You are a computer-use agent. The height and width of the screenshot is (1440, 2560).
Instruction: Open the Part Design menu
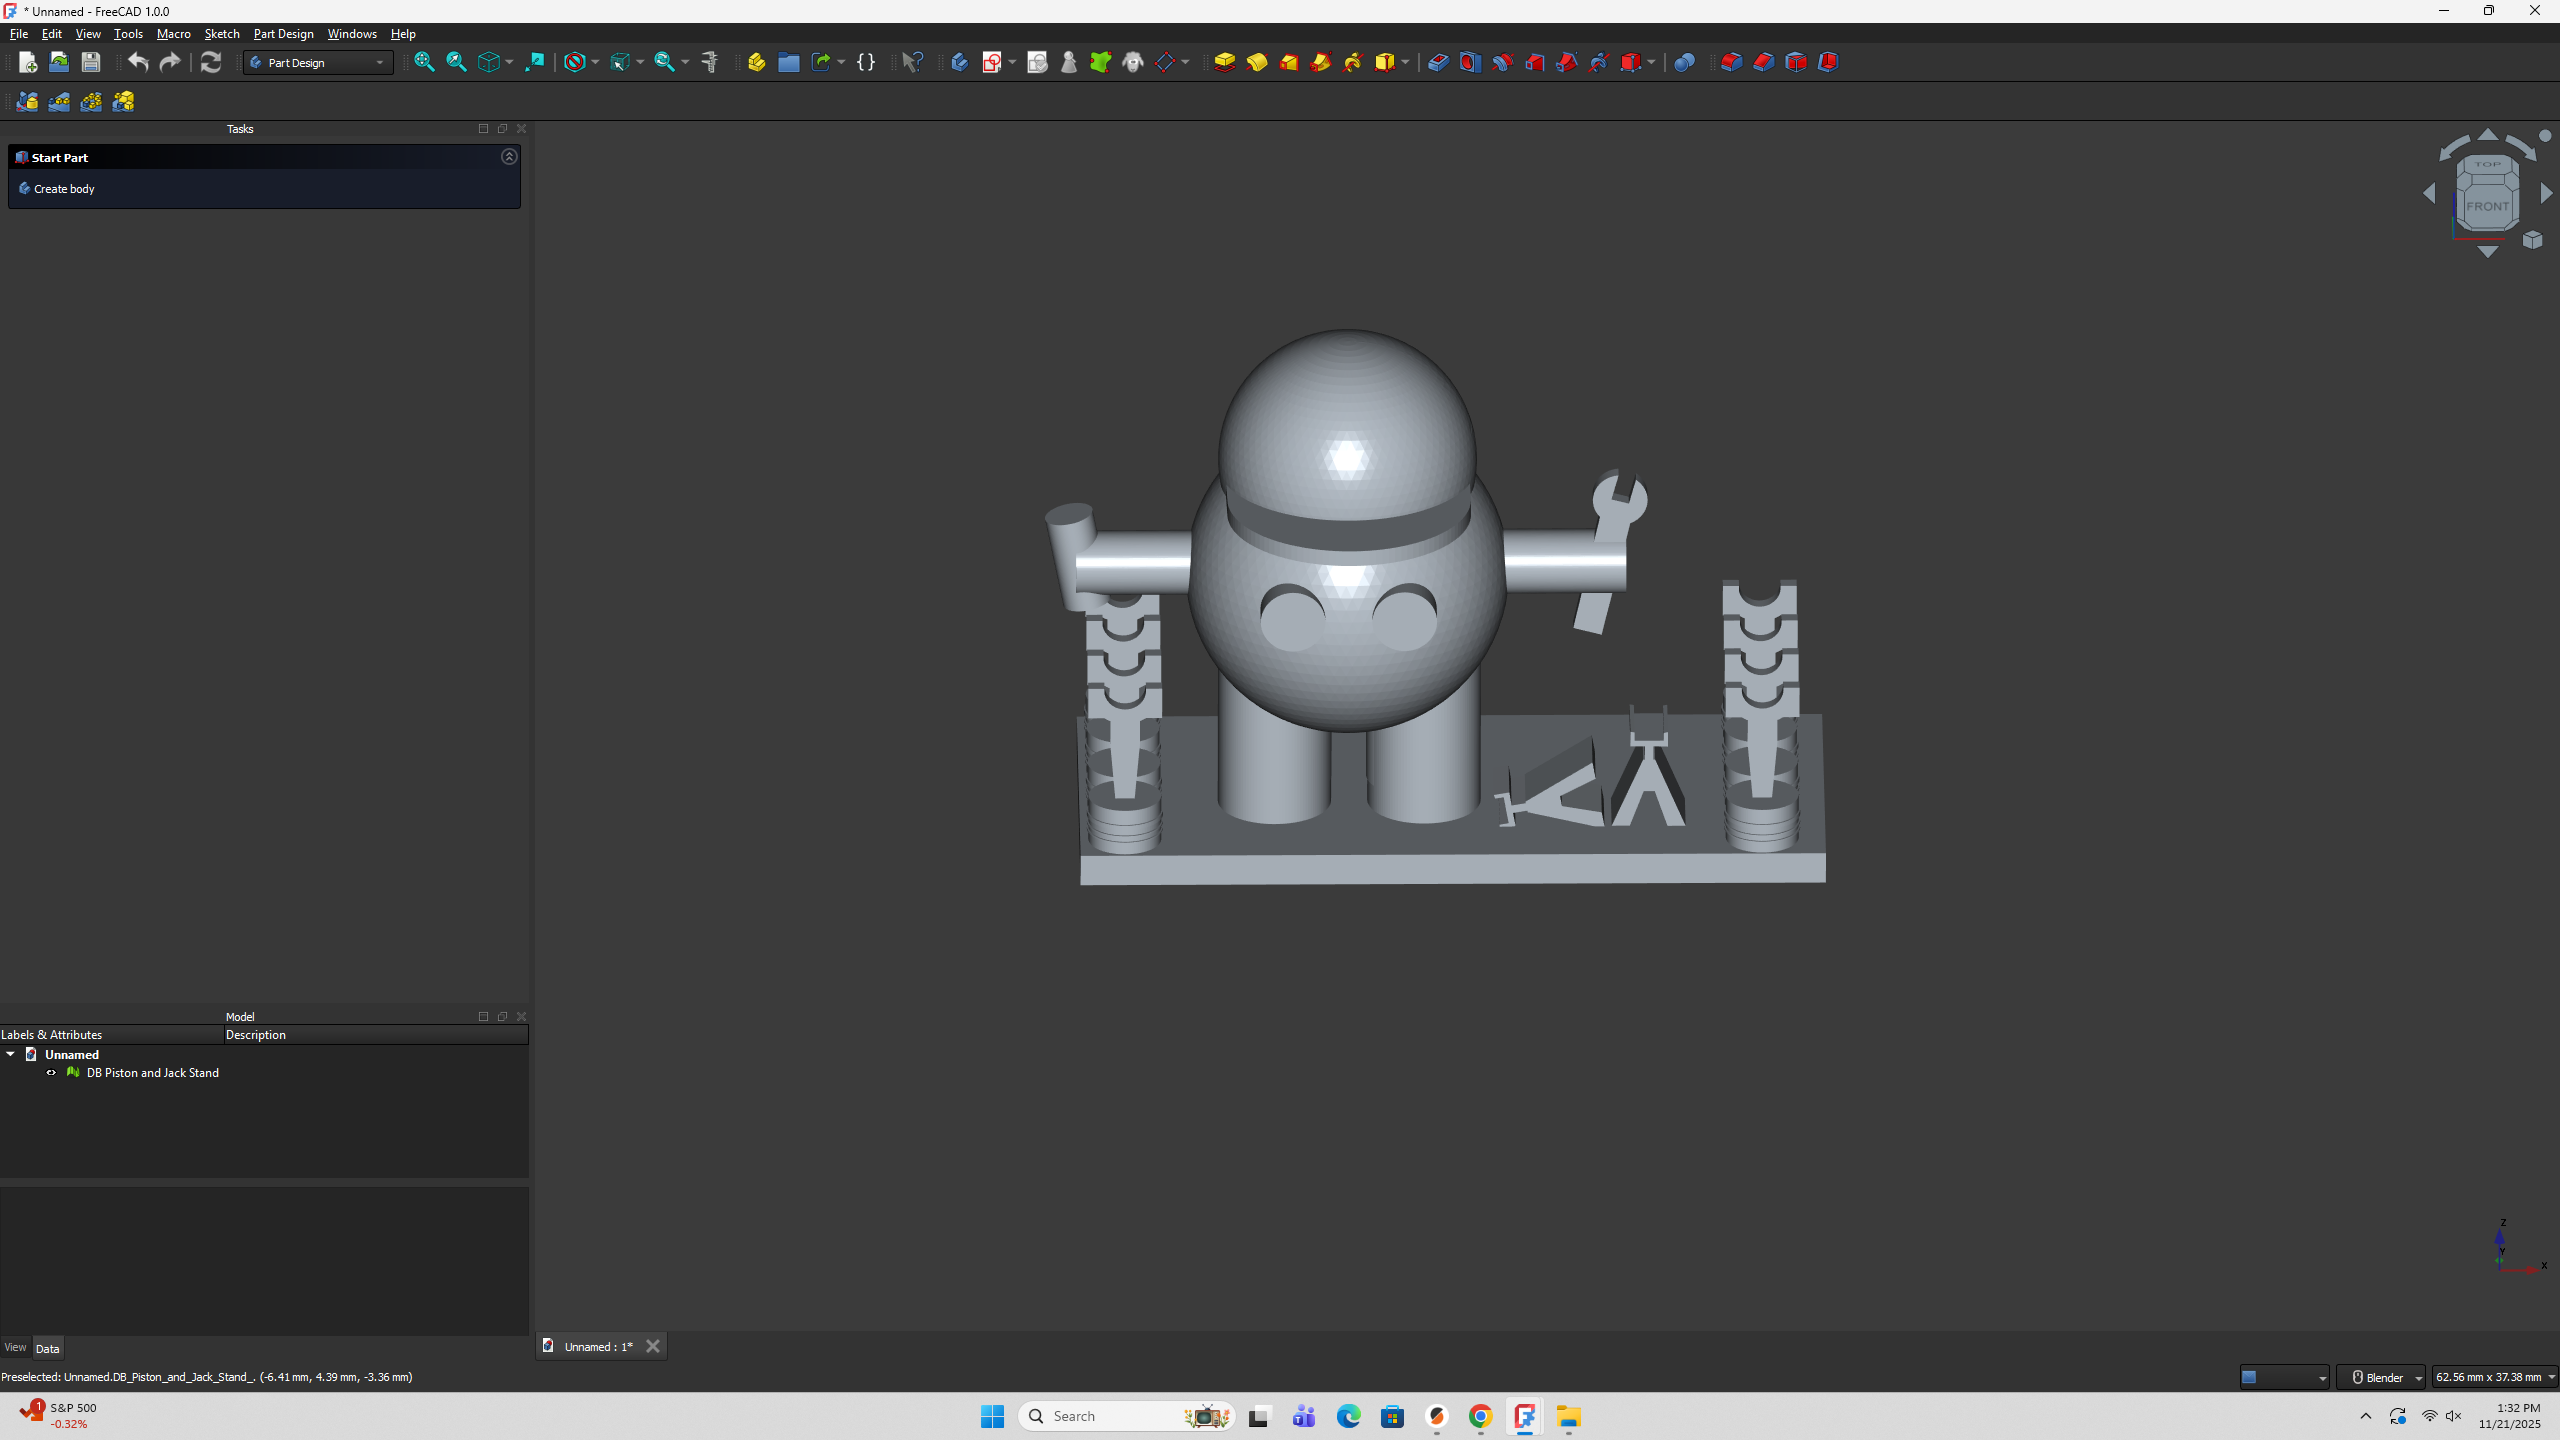pos(283,34)
